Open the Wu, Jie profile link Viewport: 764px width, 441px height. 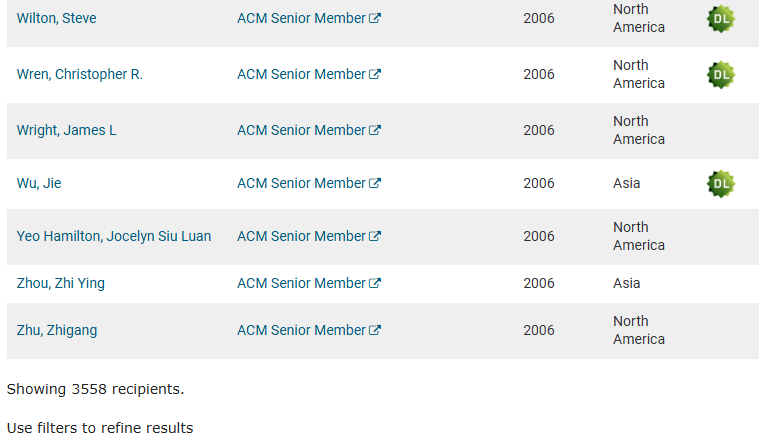point(39,183)
